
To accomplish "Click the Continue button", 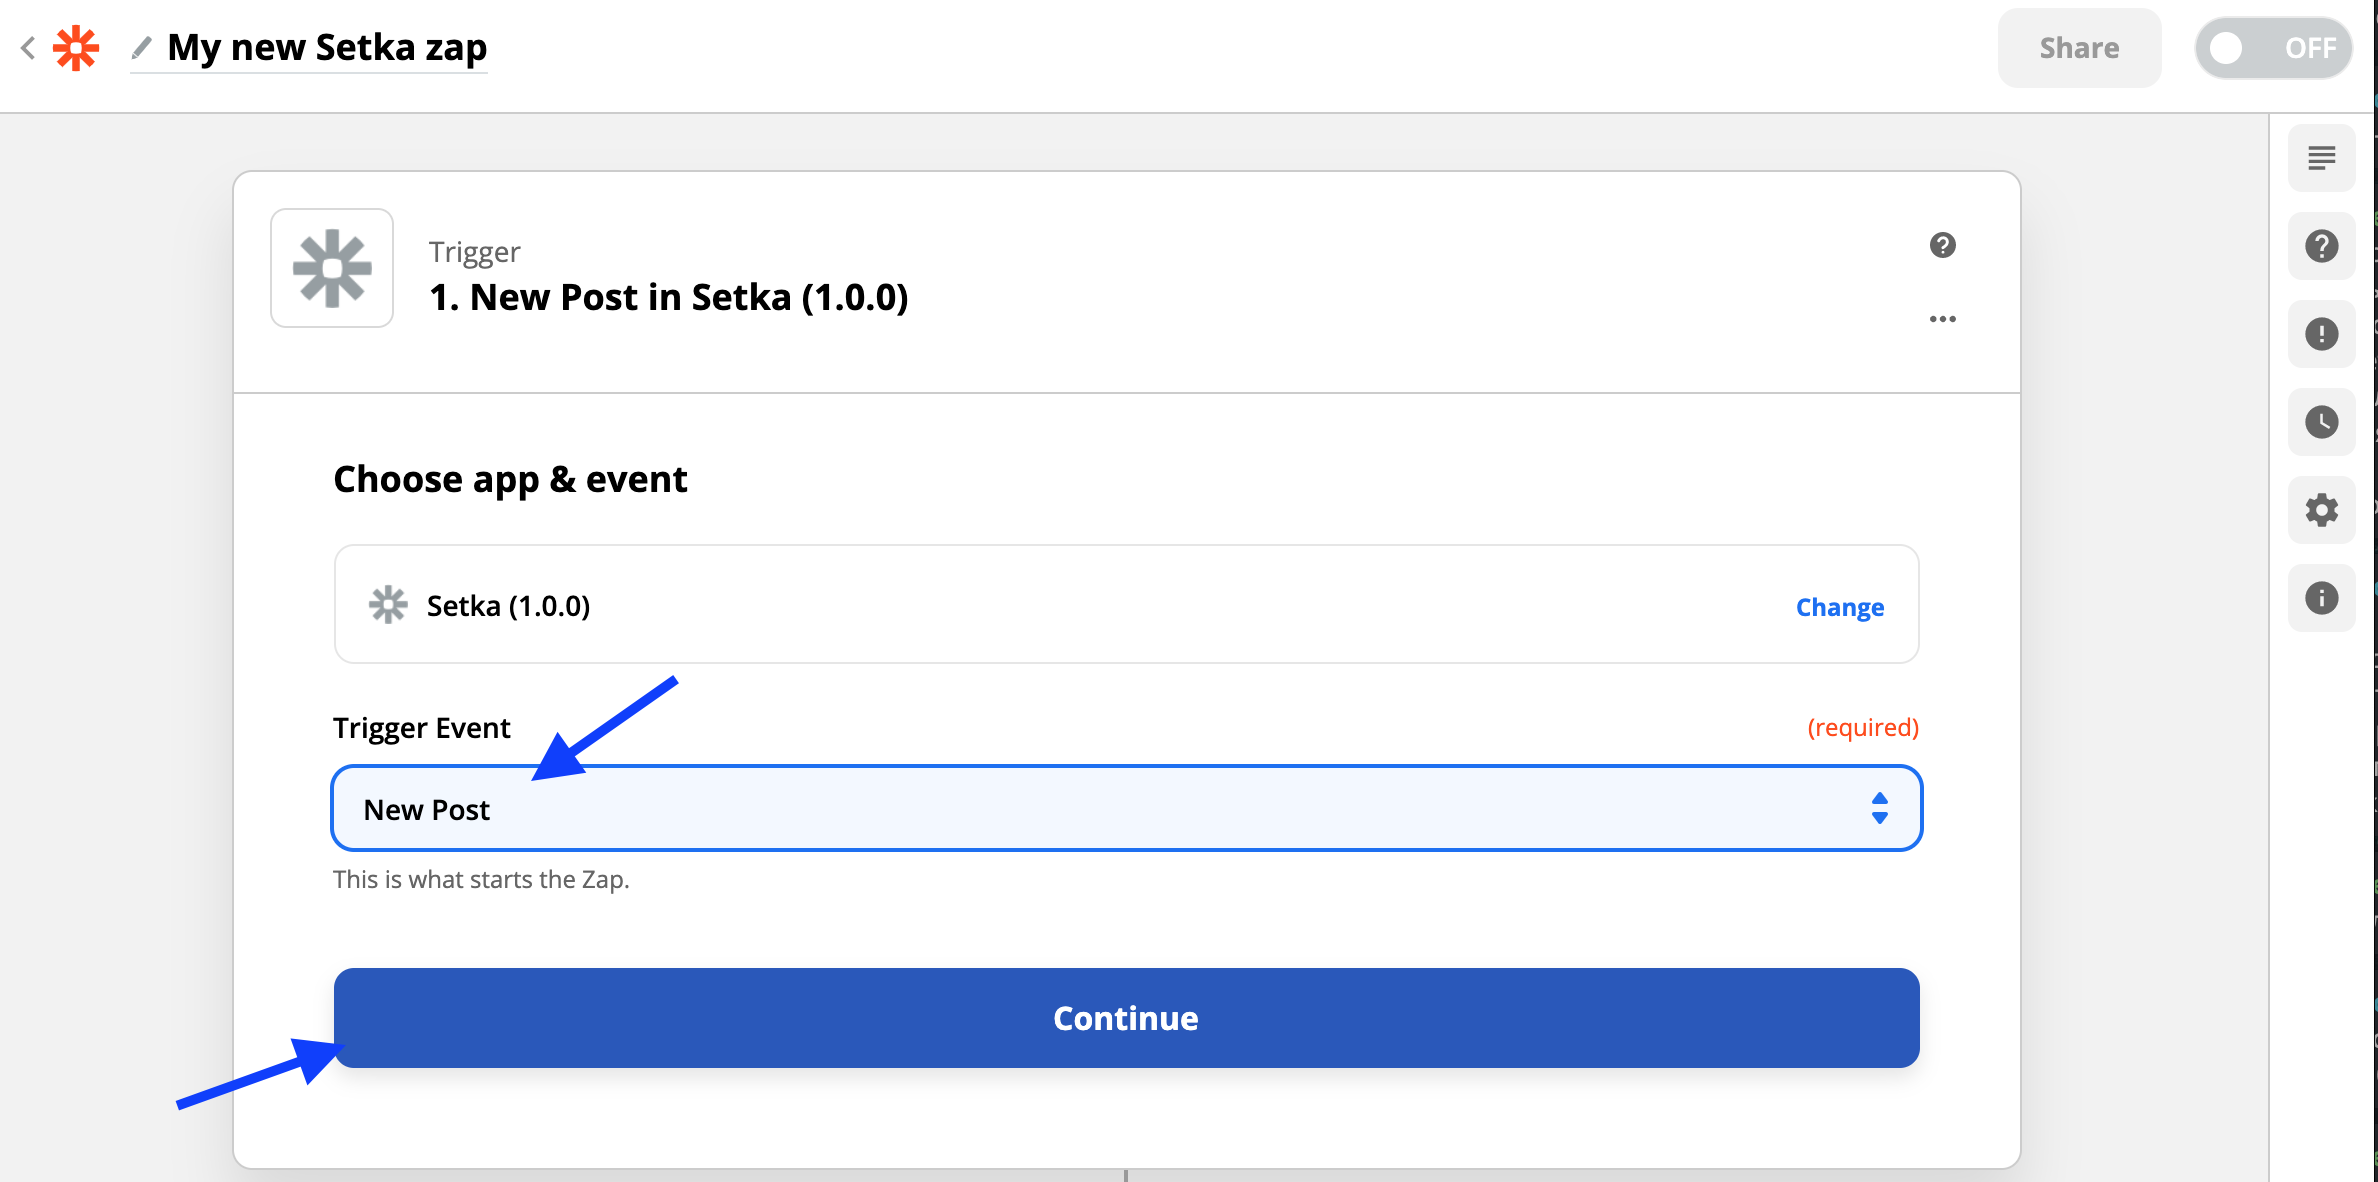I will (x=1126, y=1018).
